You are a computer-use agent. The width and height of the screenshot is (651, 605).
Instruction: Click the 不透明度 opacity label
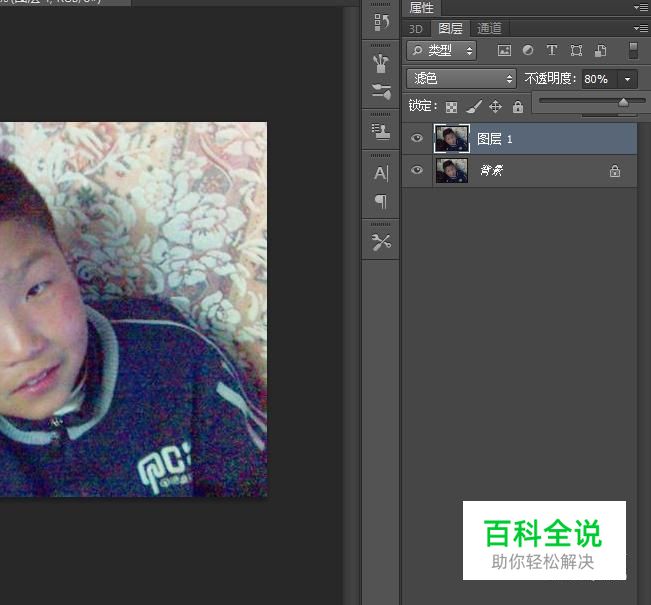[550, 78]
